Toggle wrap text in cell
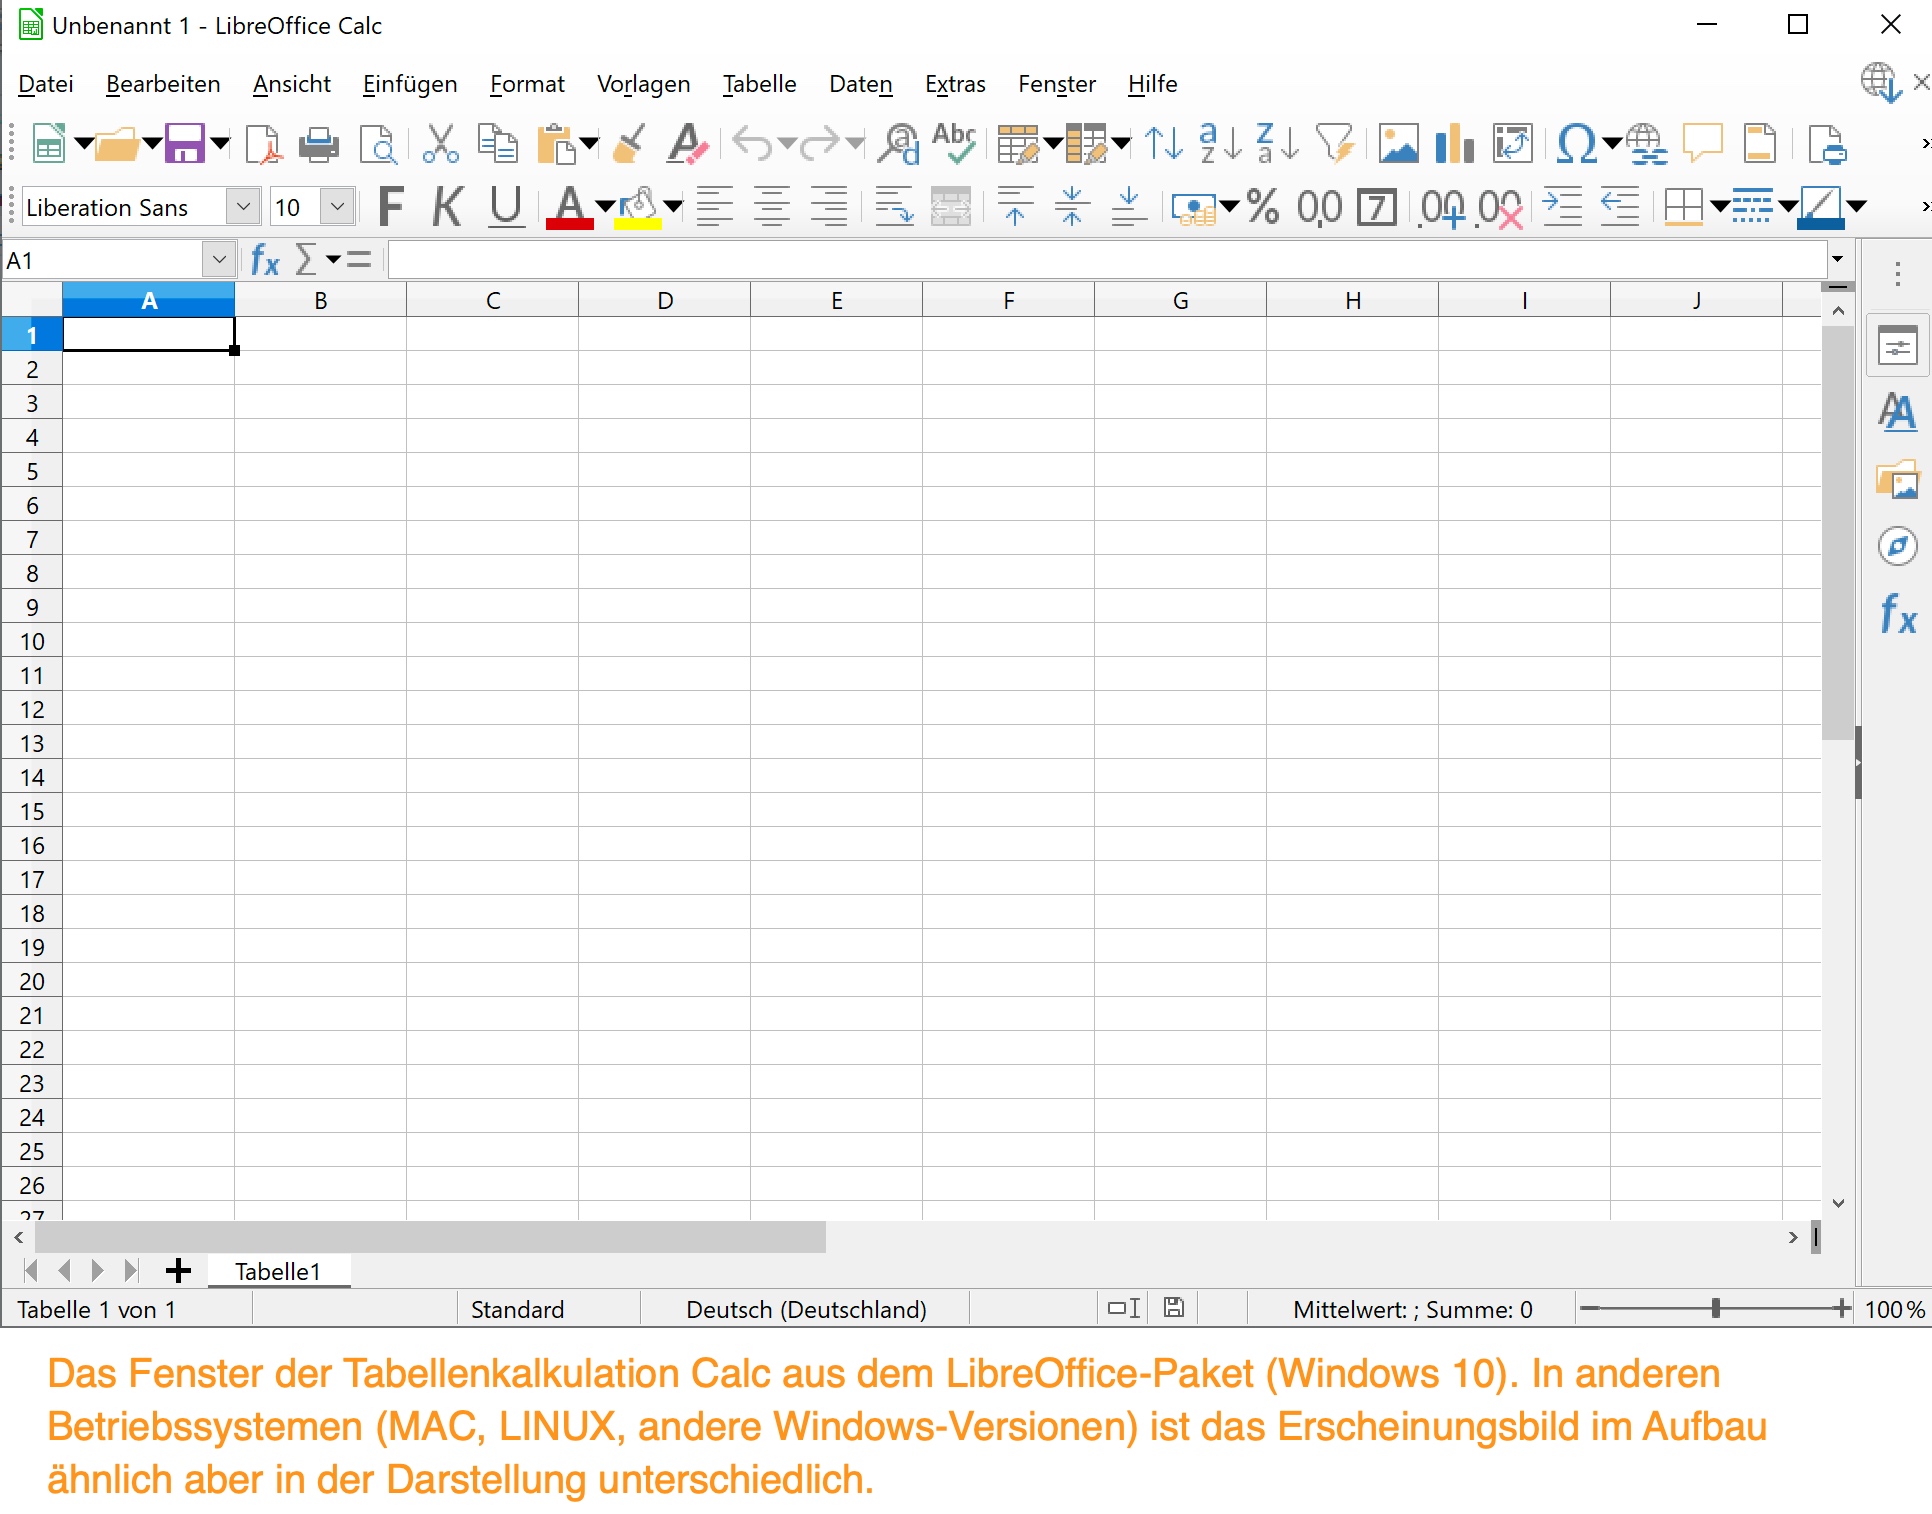This screenshot has height=1514, width=1932. coord(894,207)
